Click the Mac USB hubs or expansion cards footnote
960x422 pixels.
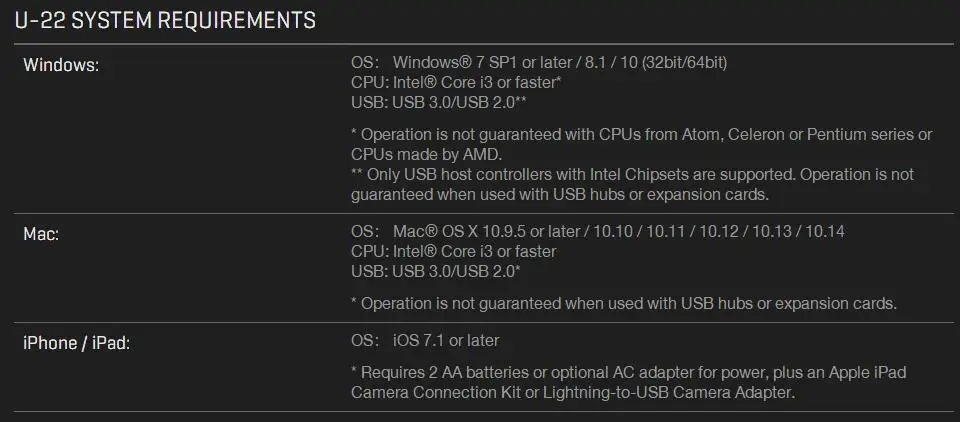[x=624, y=303]
